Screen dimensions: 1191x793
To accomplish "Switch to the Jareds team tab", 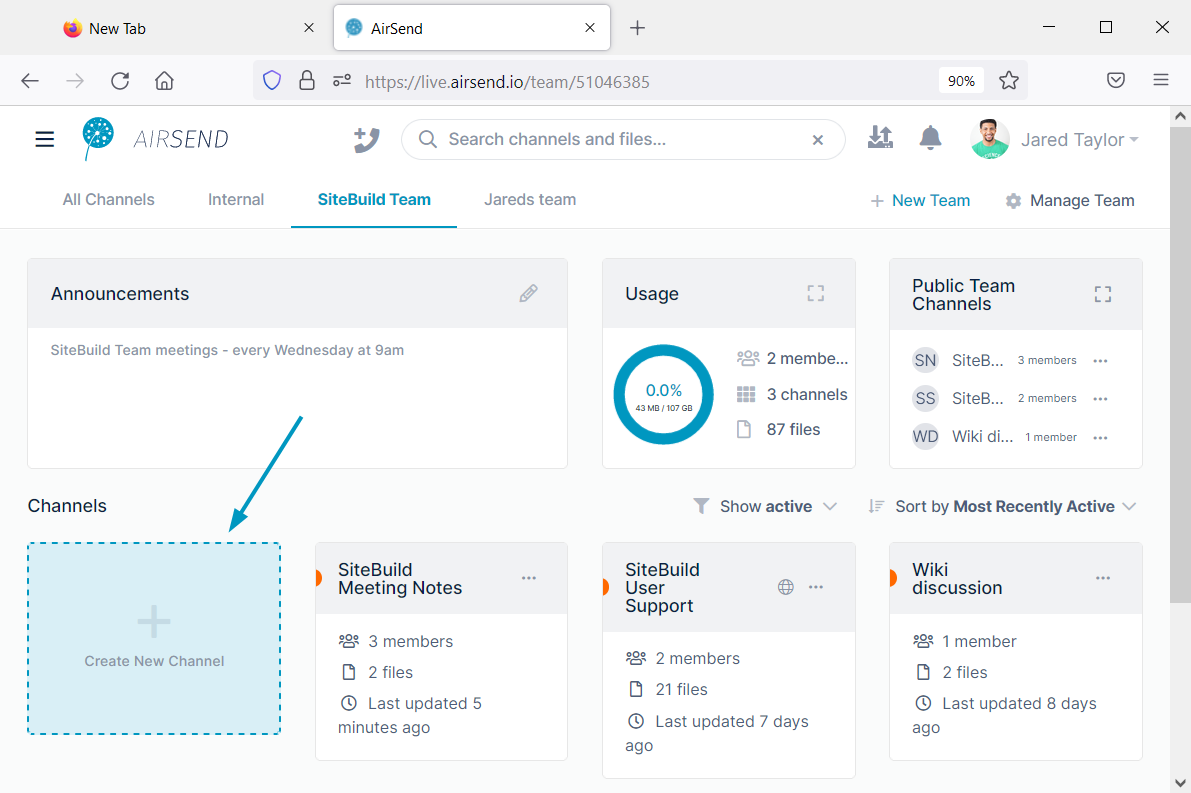I will click(530, 200).
